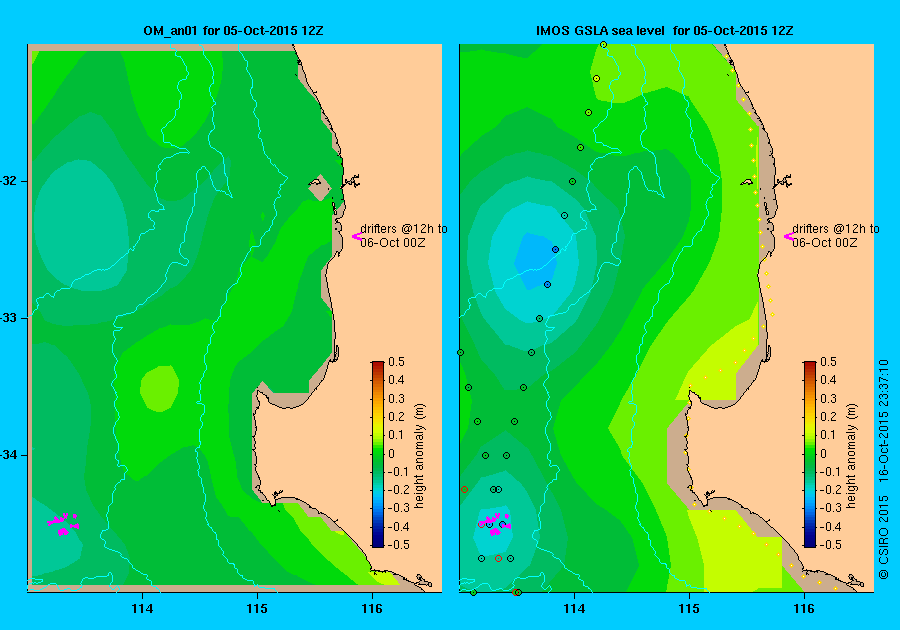
Task: Click the OM_an01 panel's height anomaly colorbar
Action: [378, 454]
